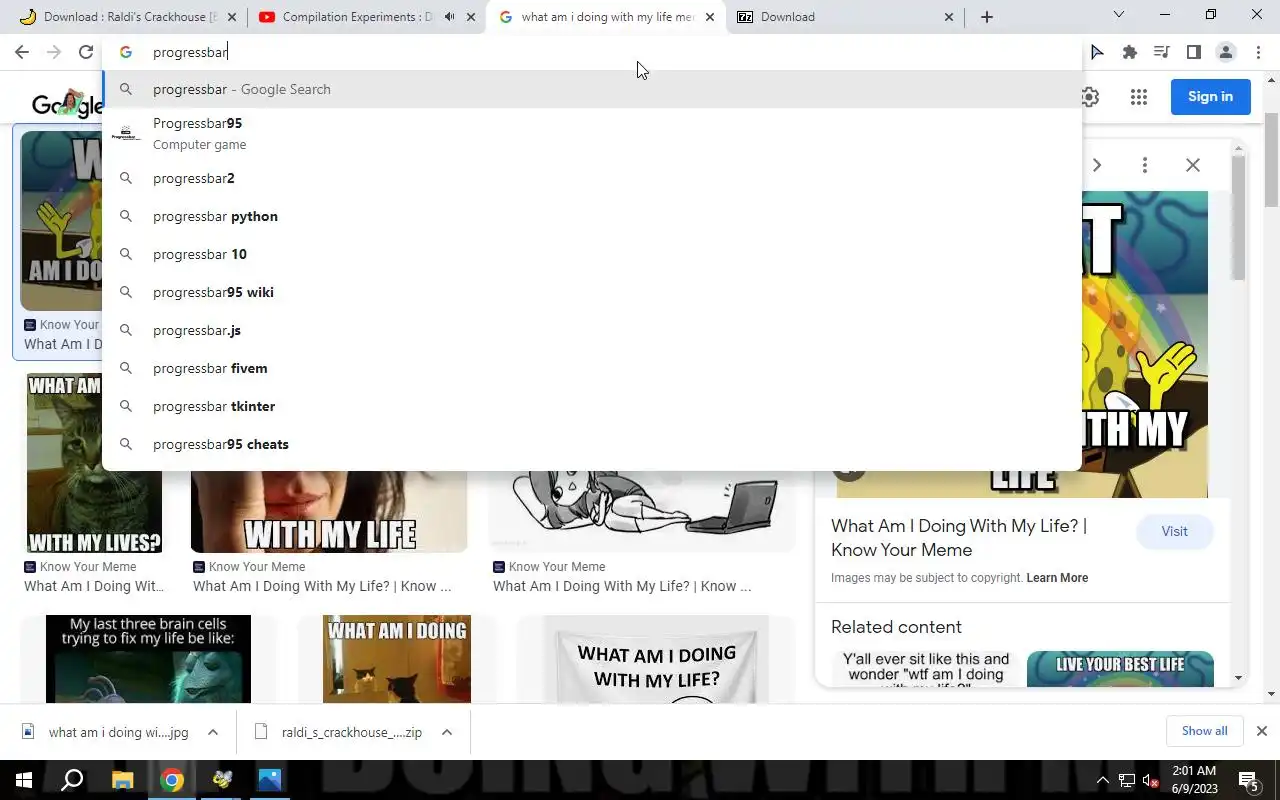Pick the 'progressbar95 cheats' suggestion
Viewport: 1280px width, 800px height.
coord(592,444)
